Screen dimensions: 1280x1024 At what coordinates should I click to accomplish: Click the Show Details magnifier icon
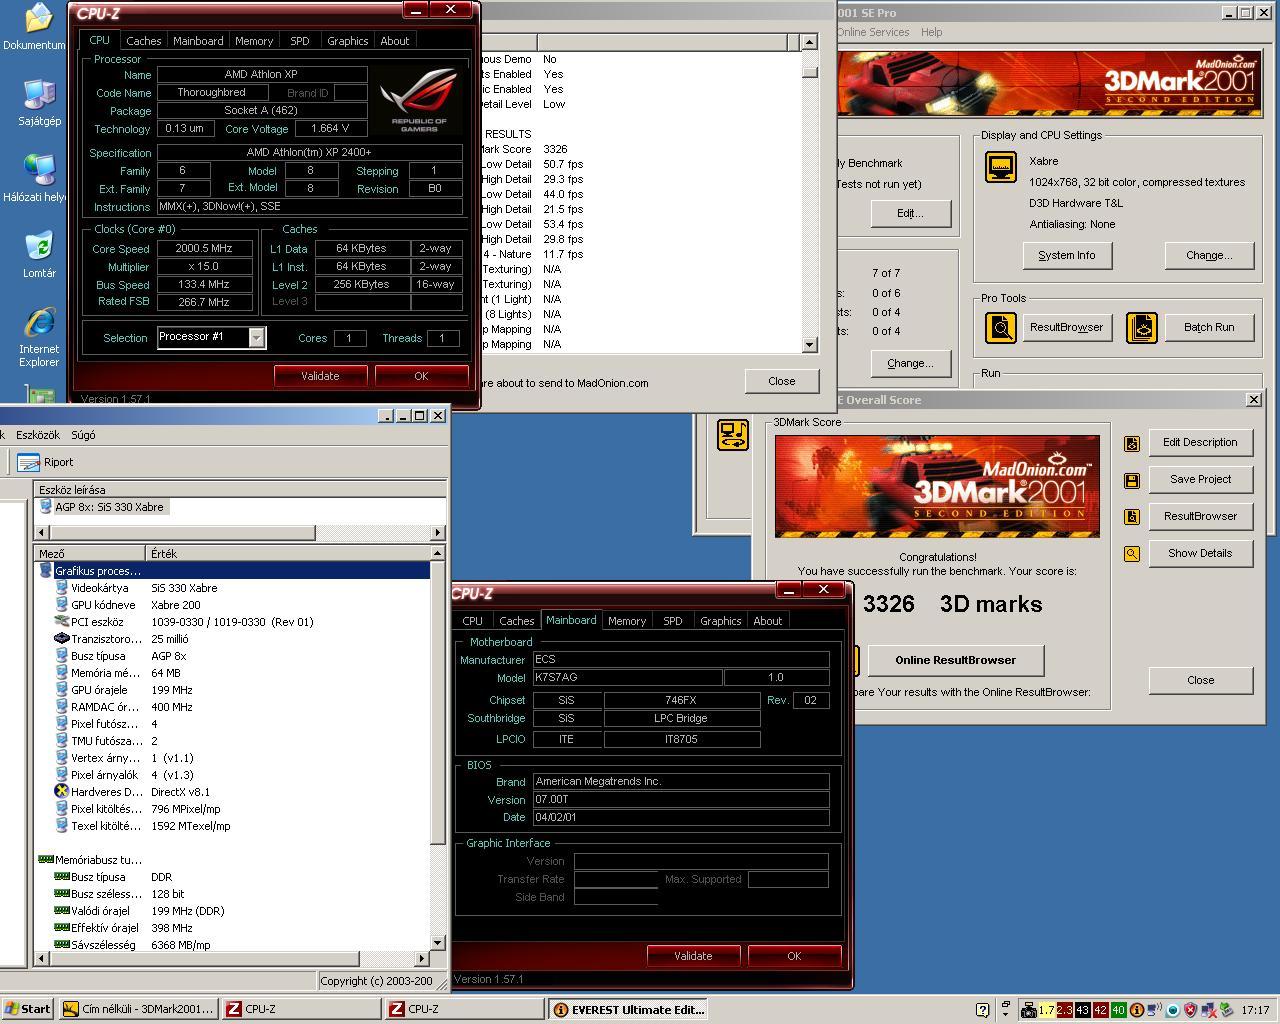pyautogui.click(x=1132, y=554)
